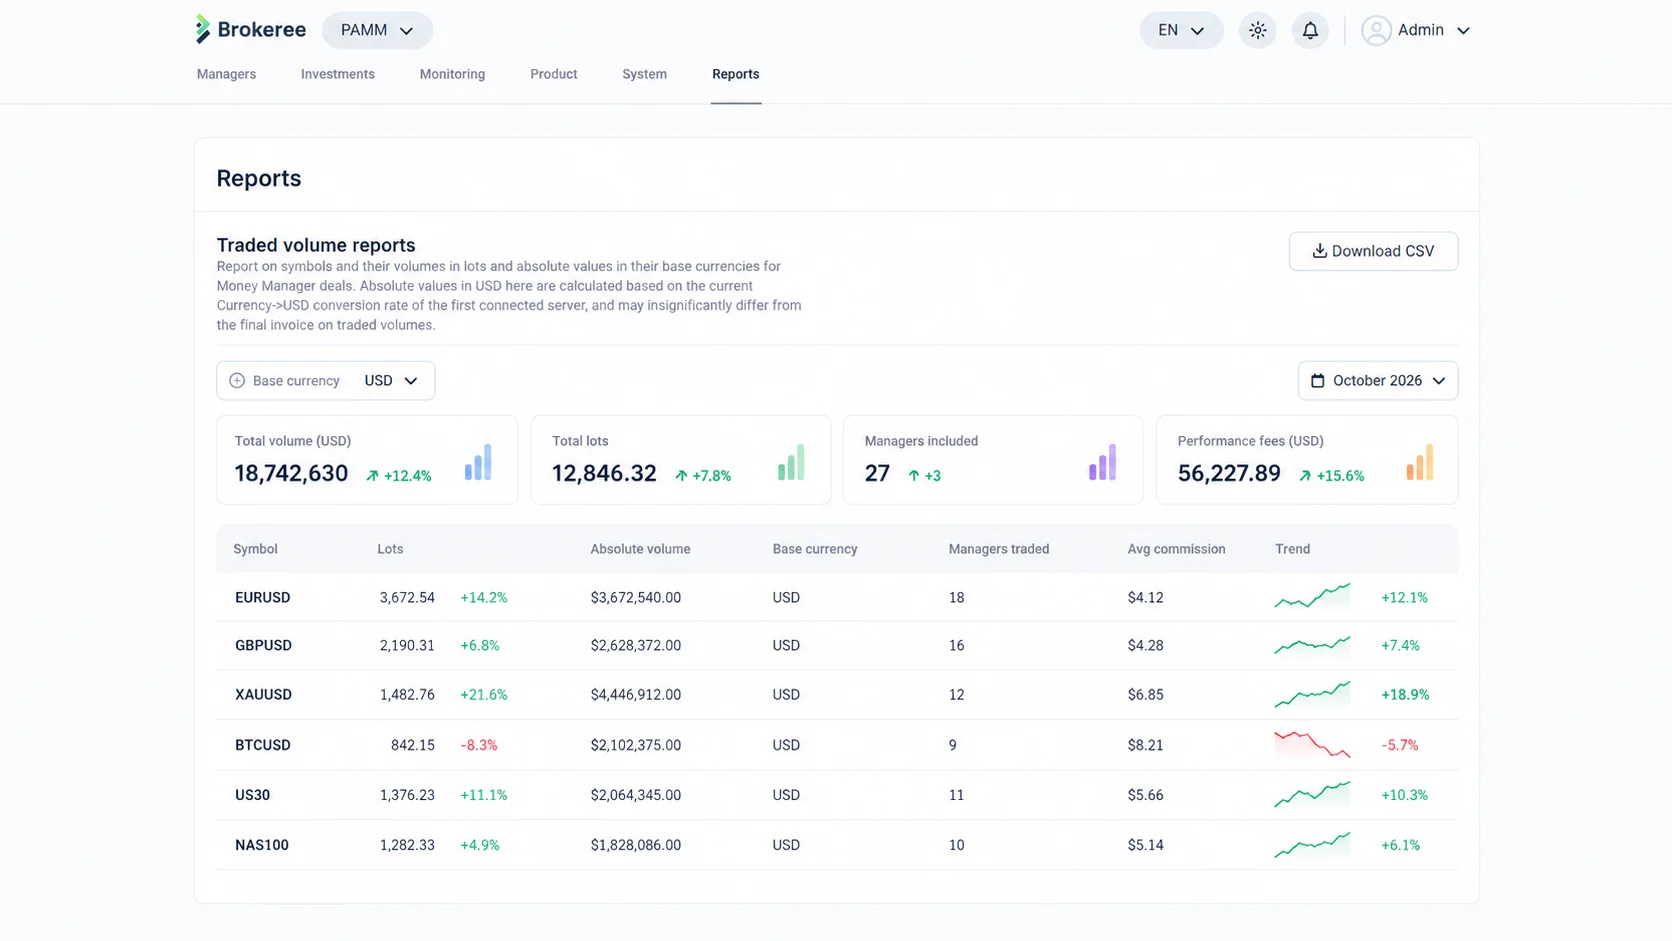This screenshot has height=941, width=1672.
Task: Open the October 2026 date dropdown
Action: (1378, 381)
